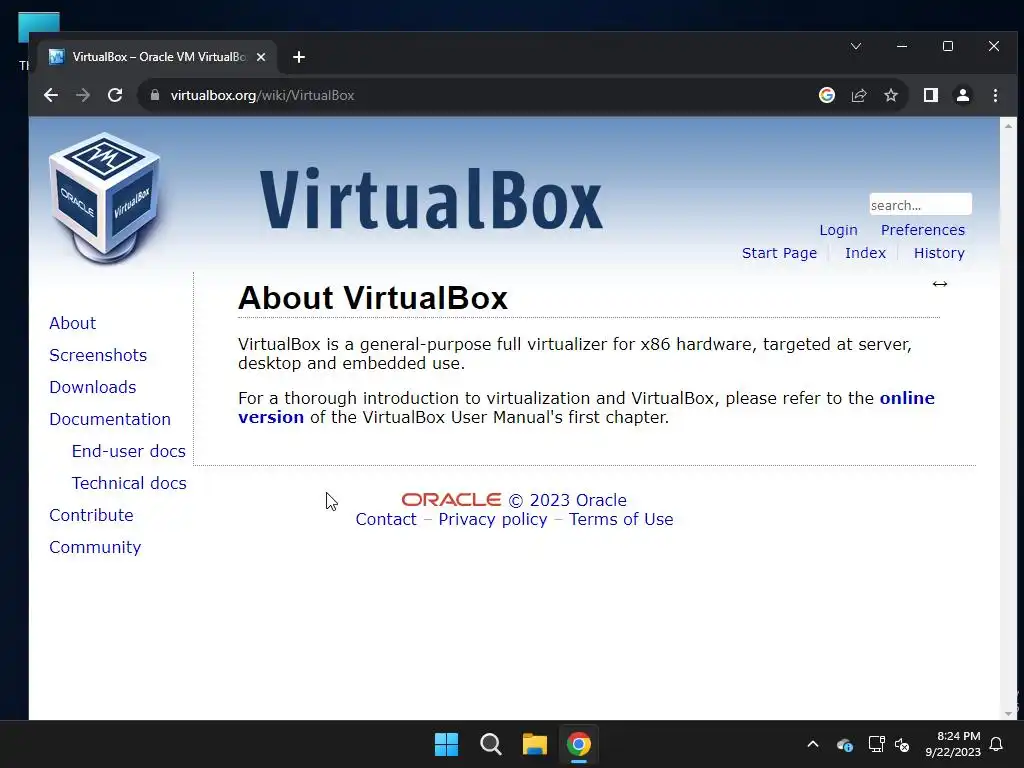The width and height of the screenshot is (1024, 768).
Task: Open End-user docs
Action: (x=129, y=451)
